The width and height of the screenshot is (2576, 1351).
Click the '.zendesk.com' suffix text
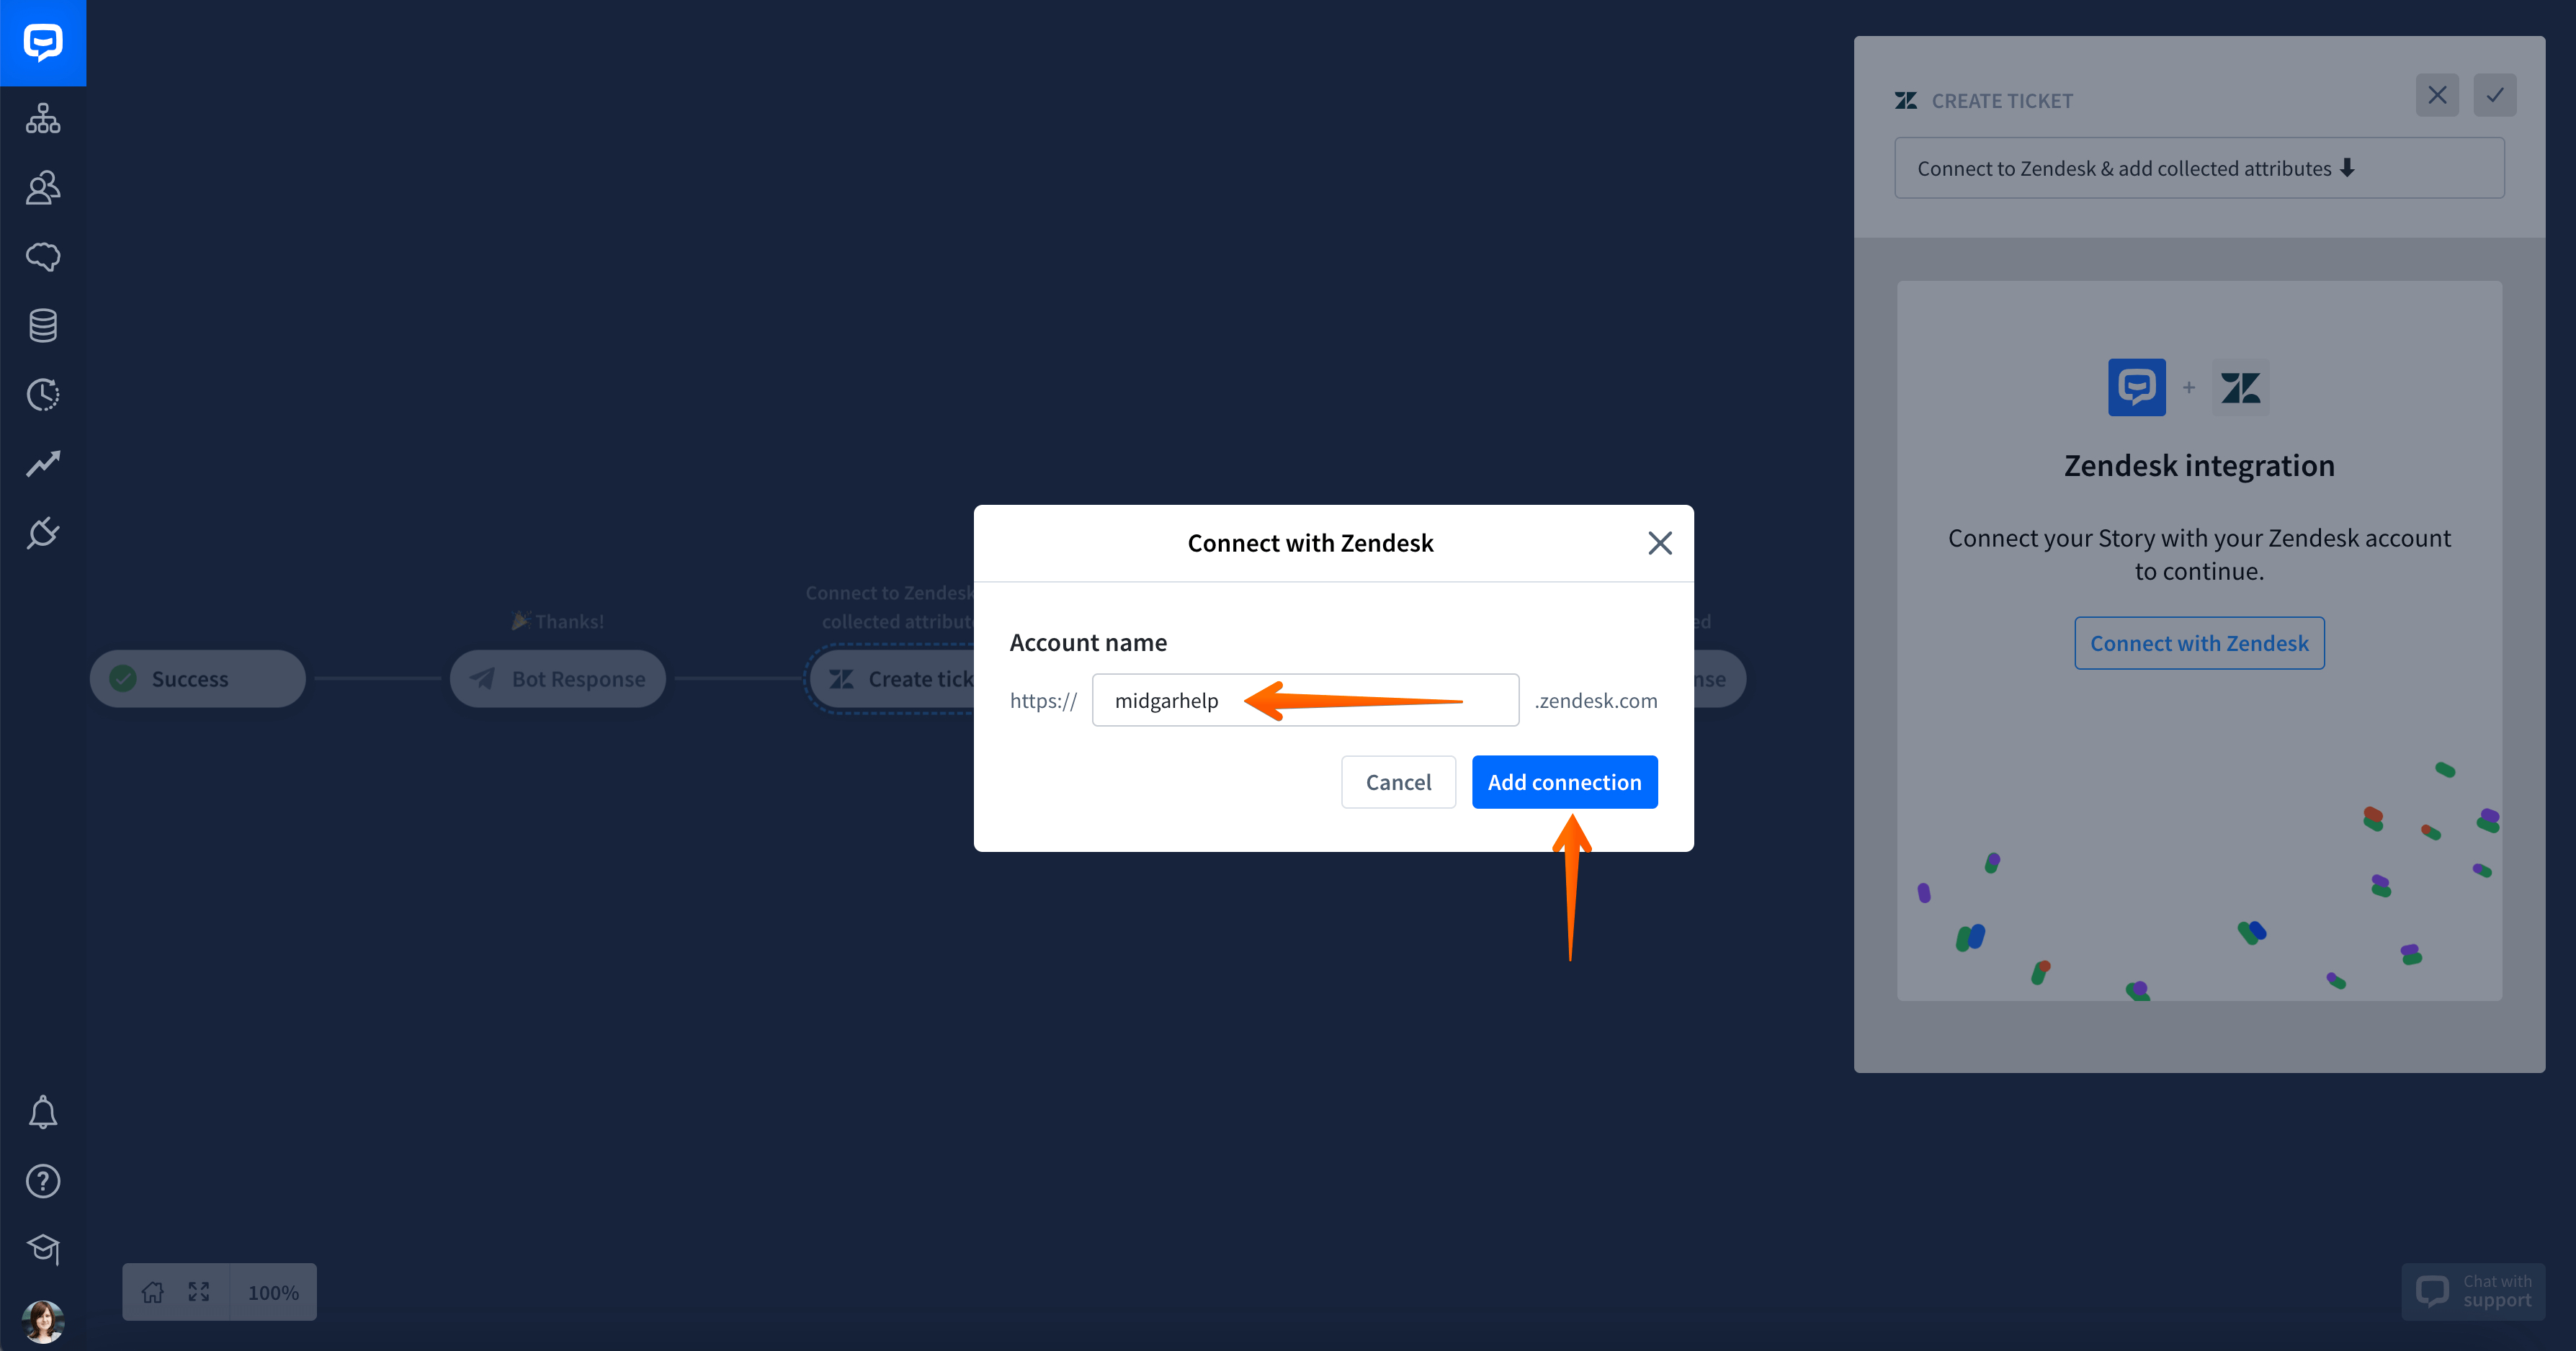1596,700
